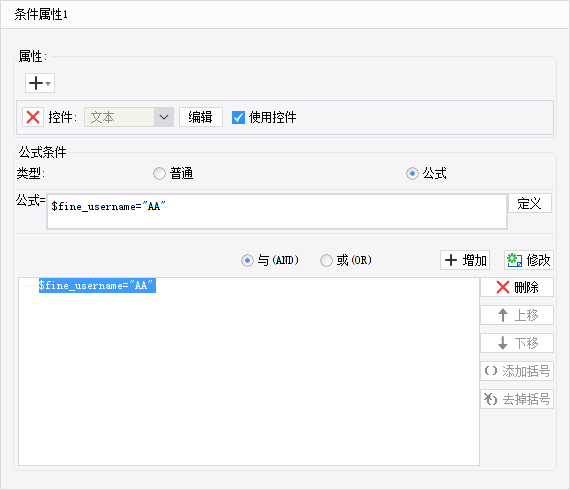This screenshot has width=570, height=490.
Task: Delete the condition with 删除 button
Action: (x=517, y=287)
